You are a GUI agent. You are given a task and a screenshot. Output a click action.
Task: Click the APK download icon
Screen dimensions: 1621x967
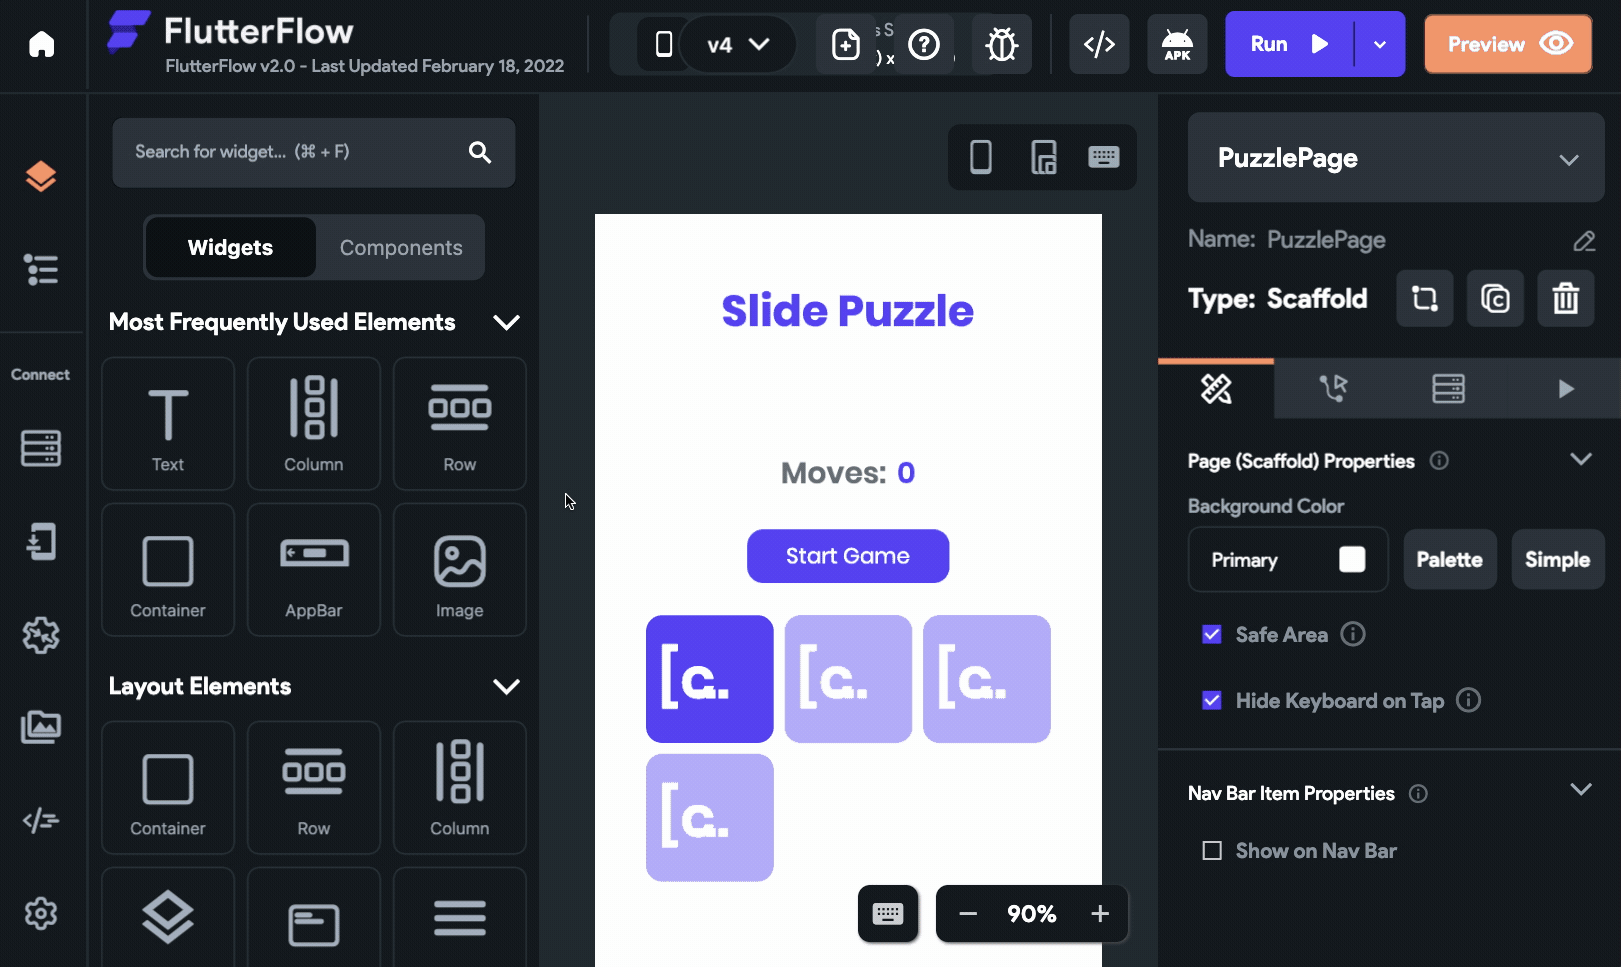click(x=1177, y=44)
